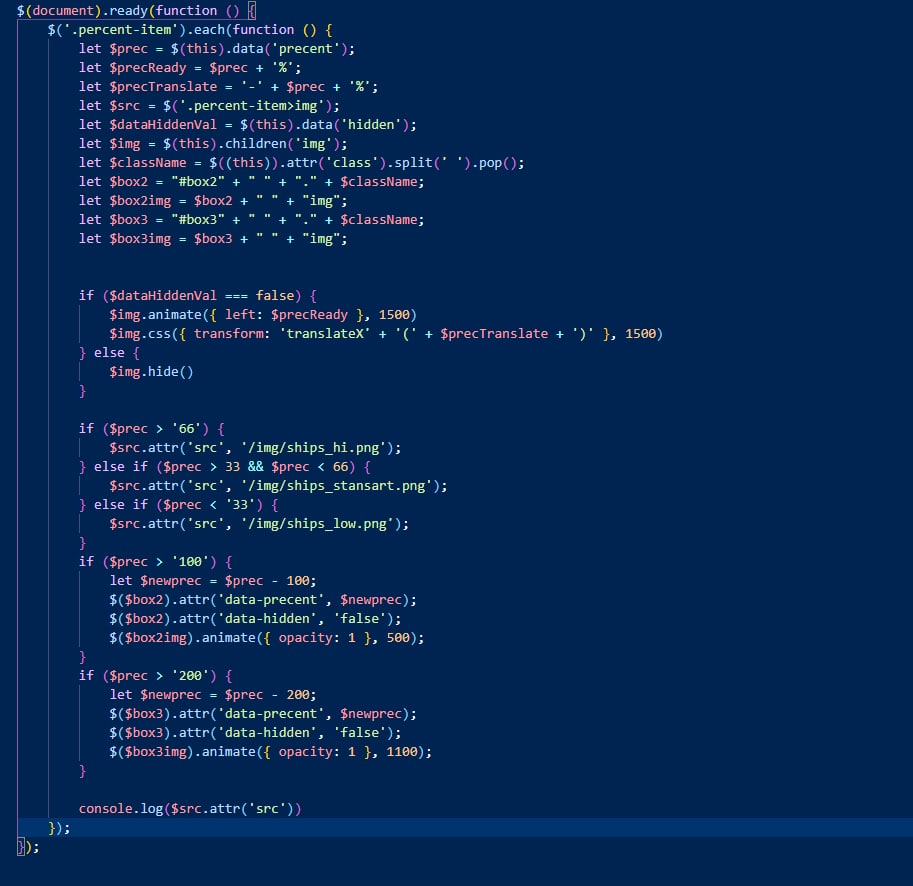The image size is (913, 886).
Task: Click the $box2img animate opacity 500 line
Action: 267,637
